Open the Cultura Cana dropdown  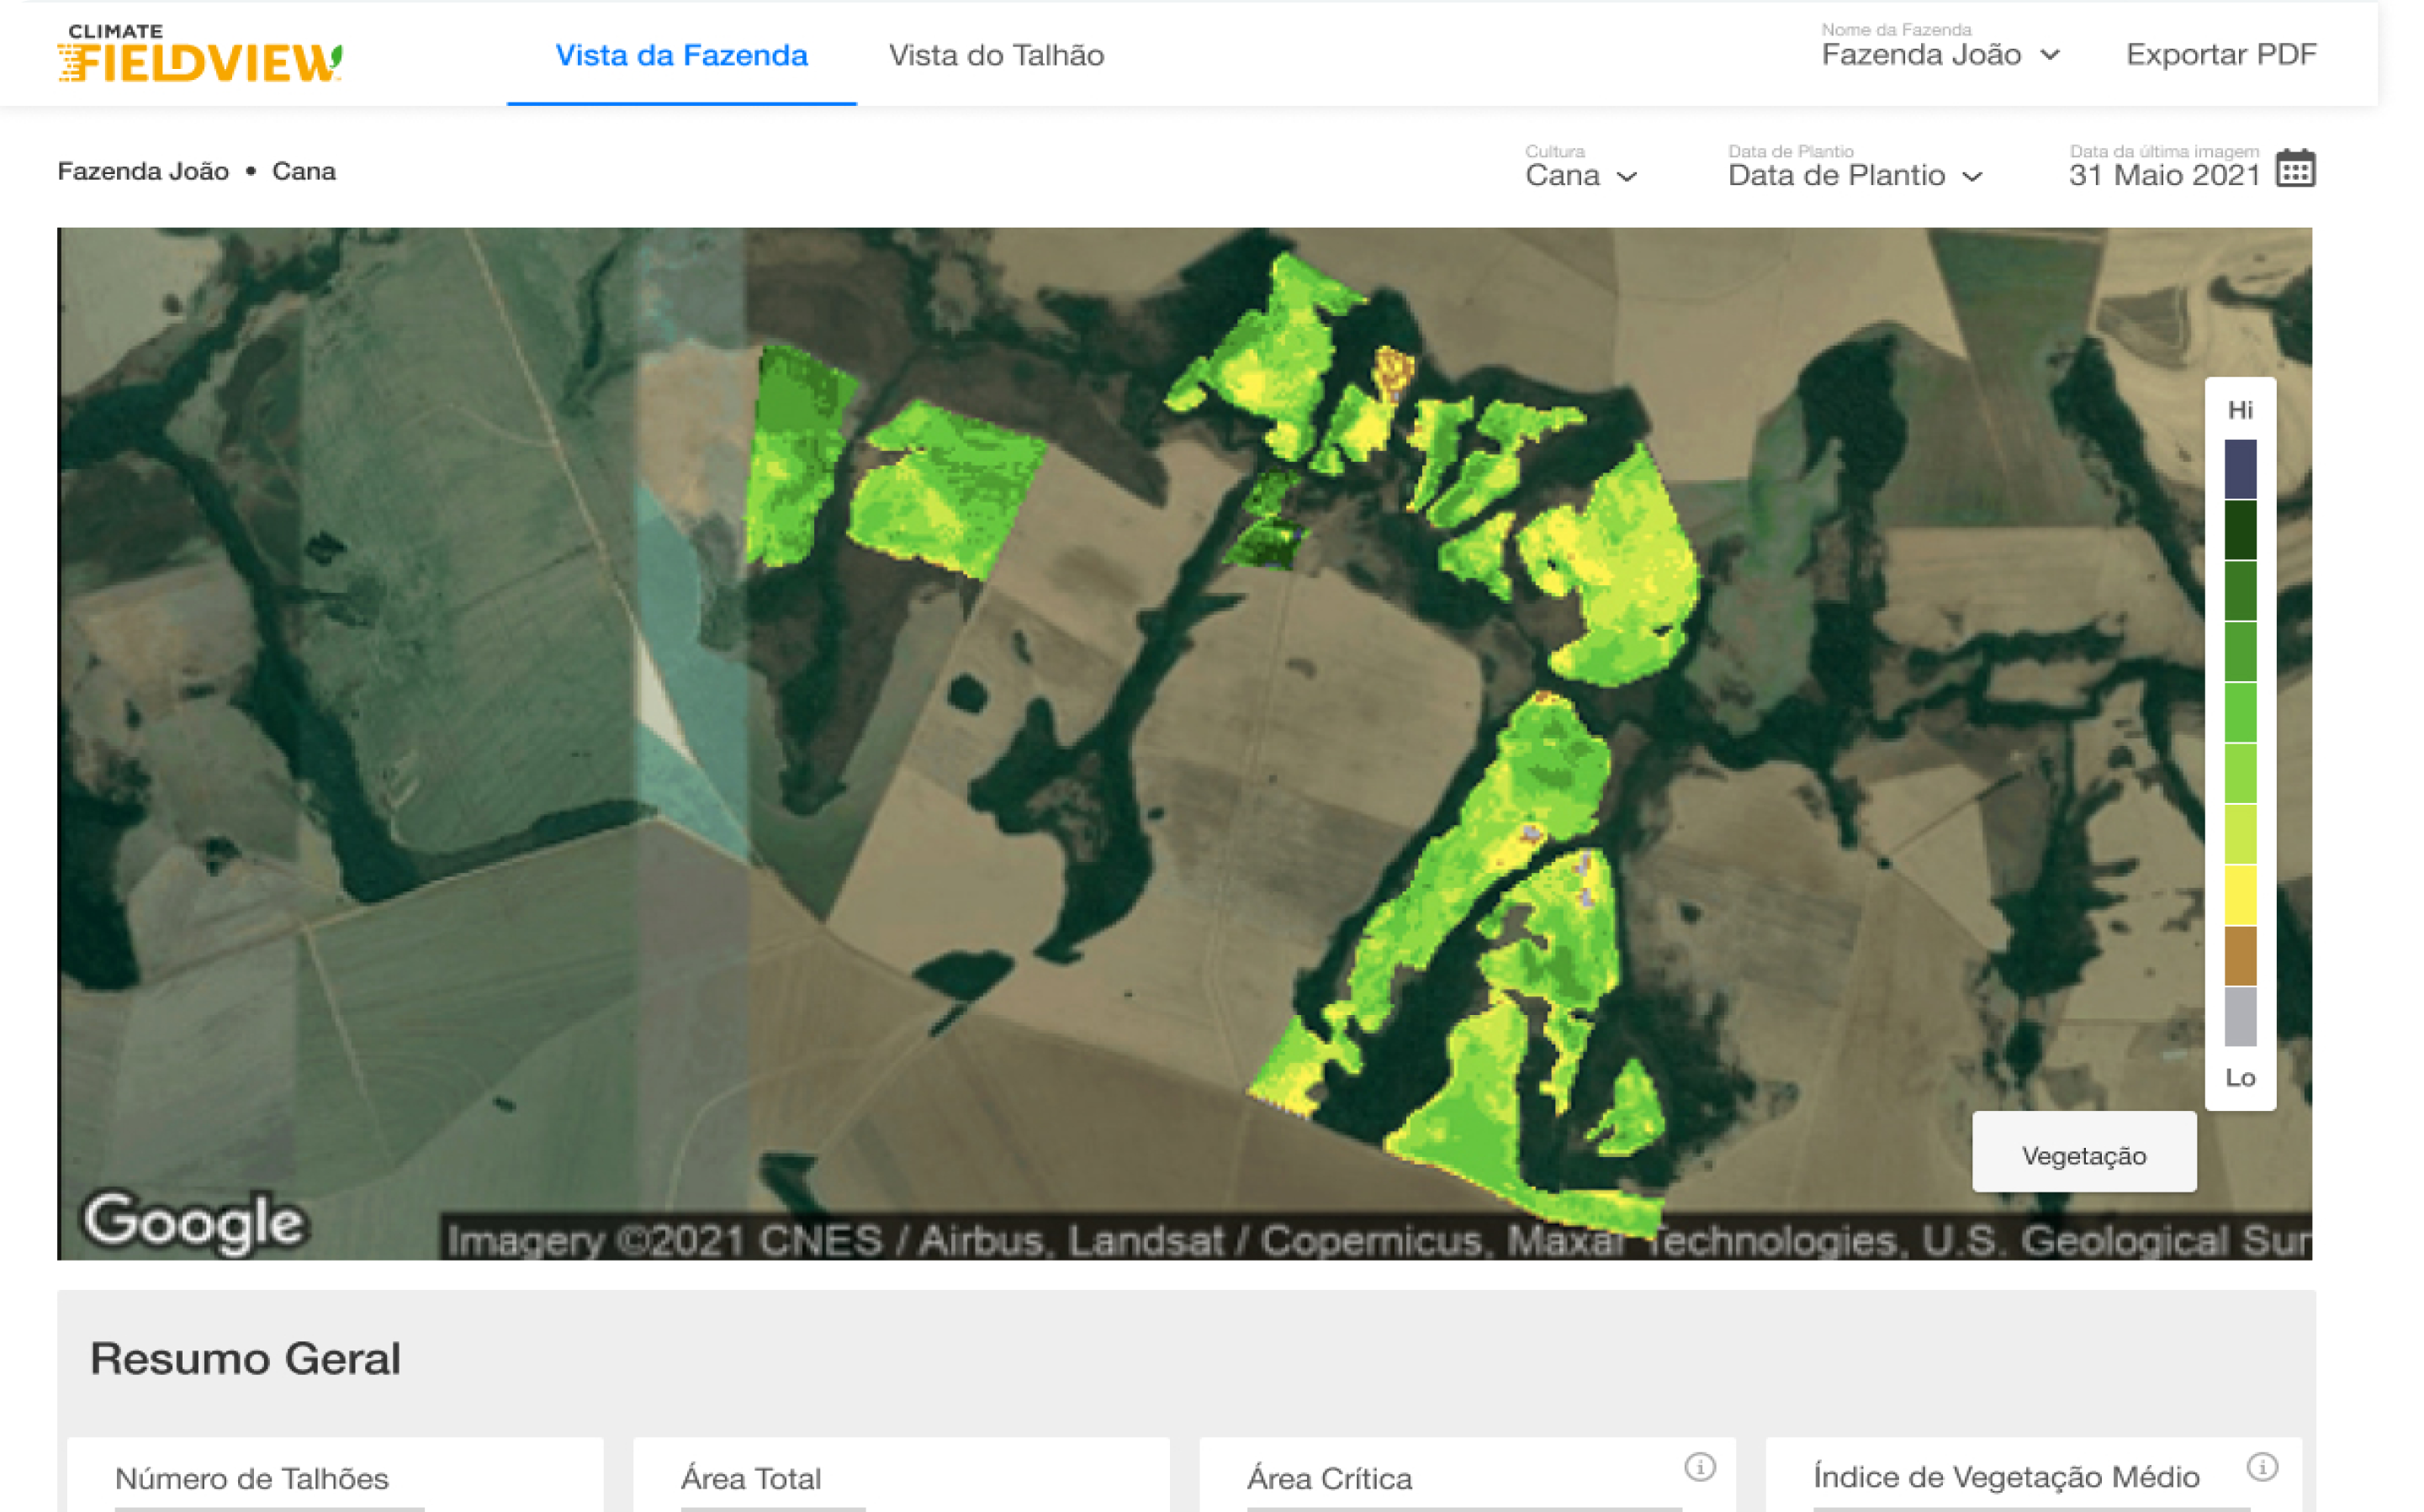click(1580, 167)
